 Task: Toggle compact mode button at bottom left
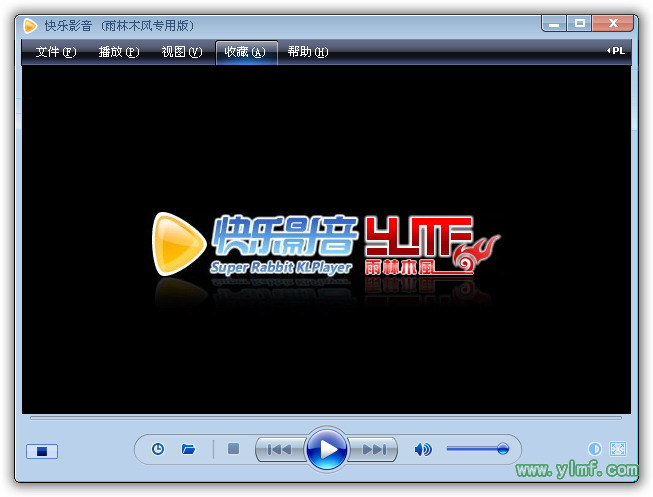pos(42,451)
